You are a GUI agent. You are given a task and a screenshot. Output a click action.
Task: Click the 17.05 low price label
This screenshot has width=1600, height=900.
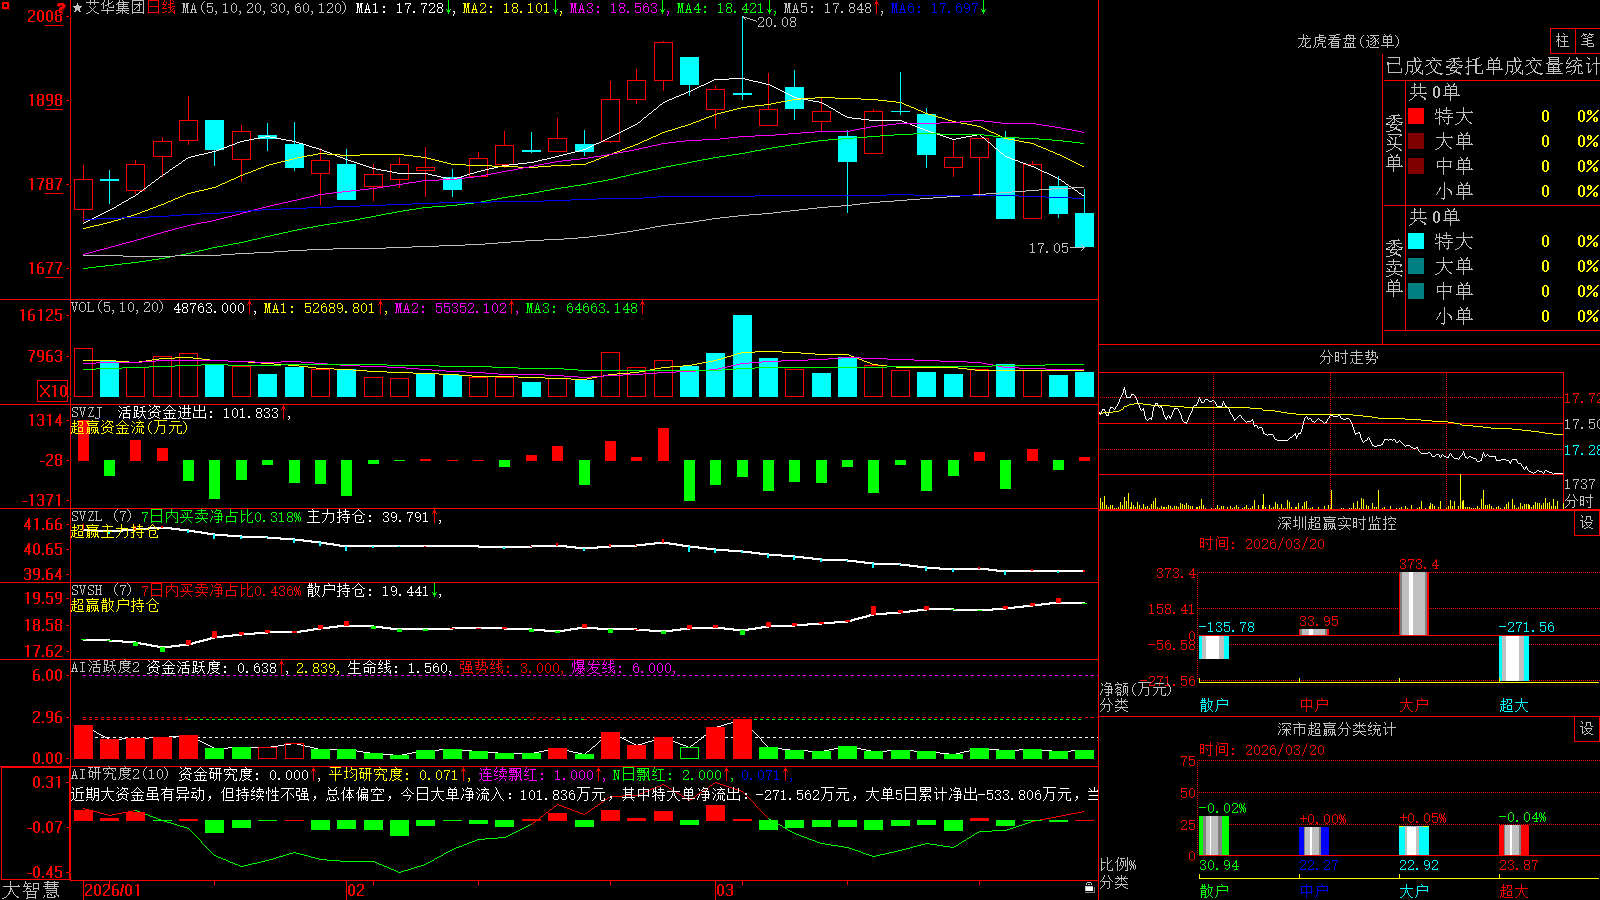[x=1048, y=248]
